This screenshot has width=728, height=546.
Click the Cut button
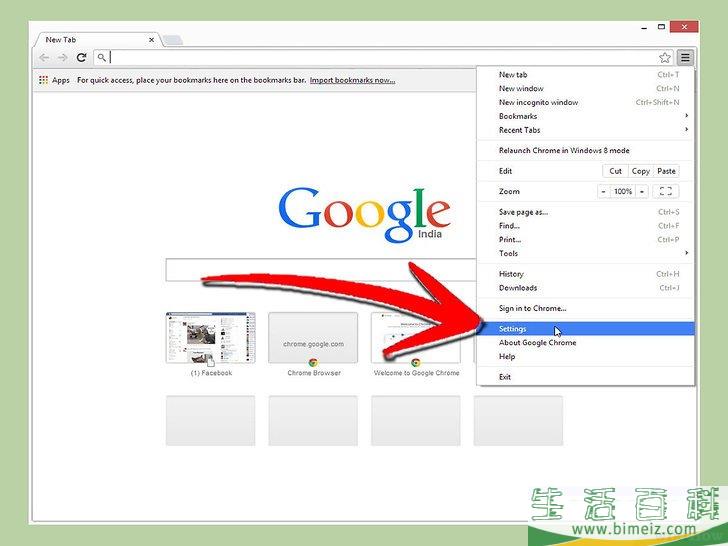[616, 171]
